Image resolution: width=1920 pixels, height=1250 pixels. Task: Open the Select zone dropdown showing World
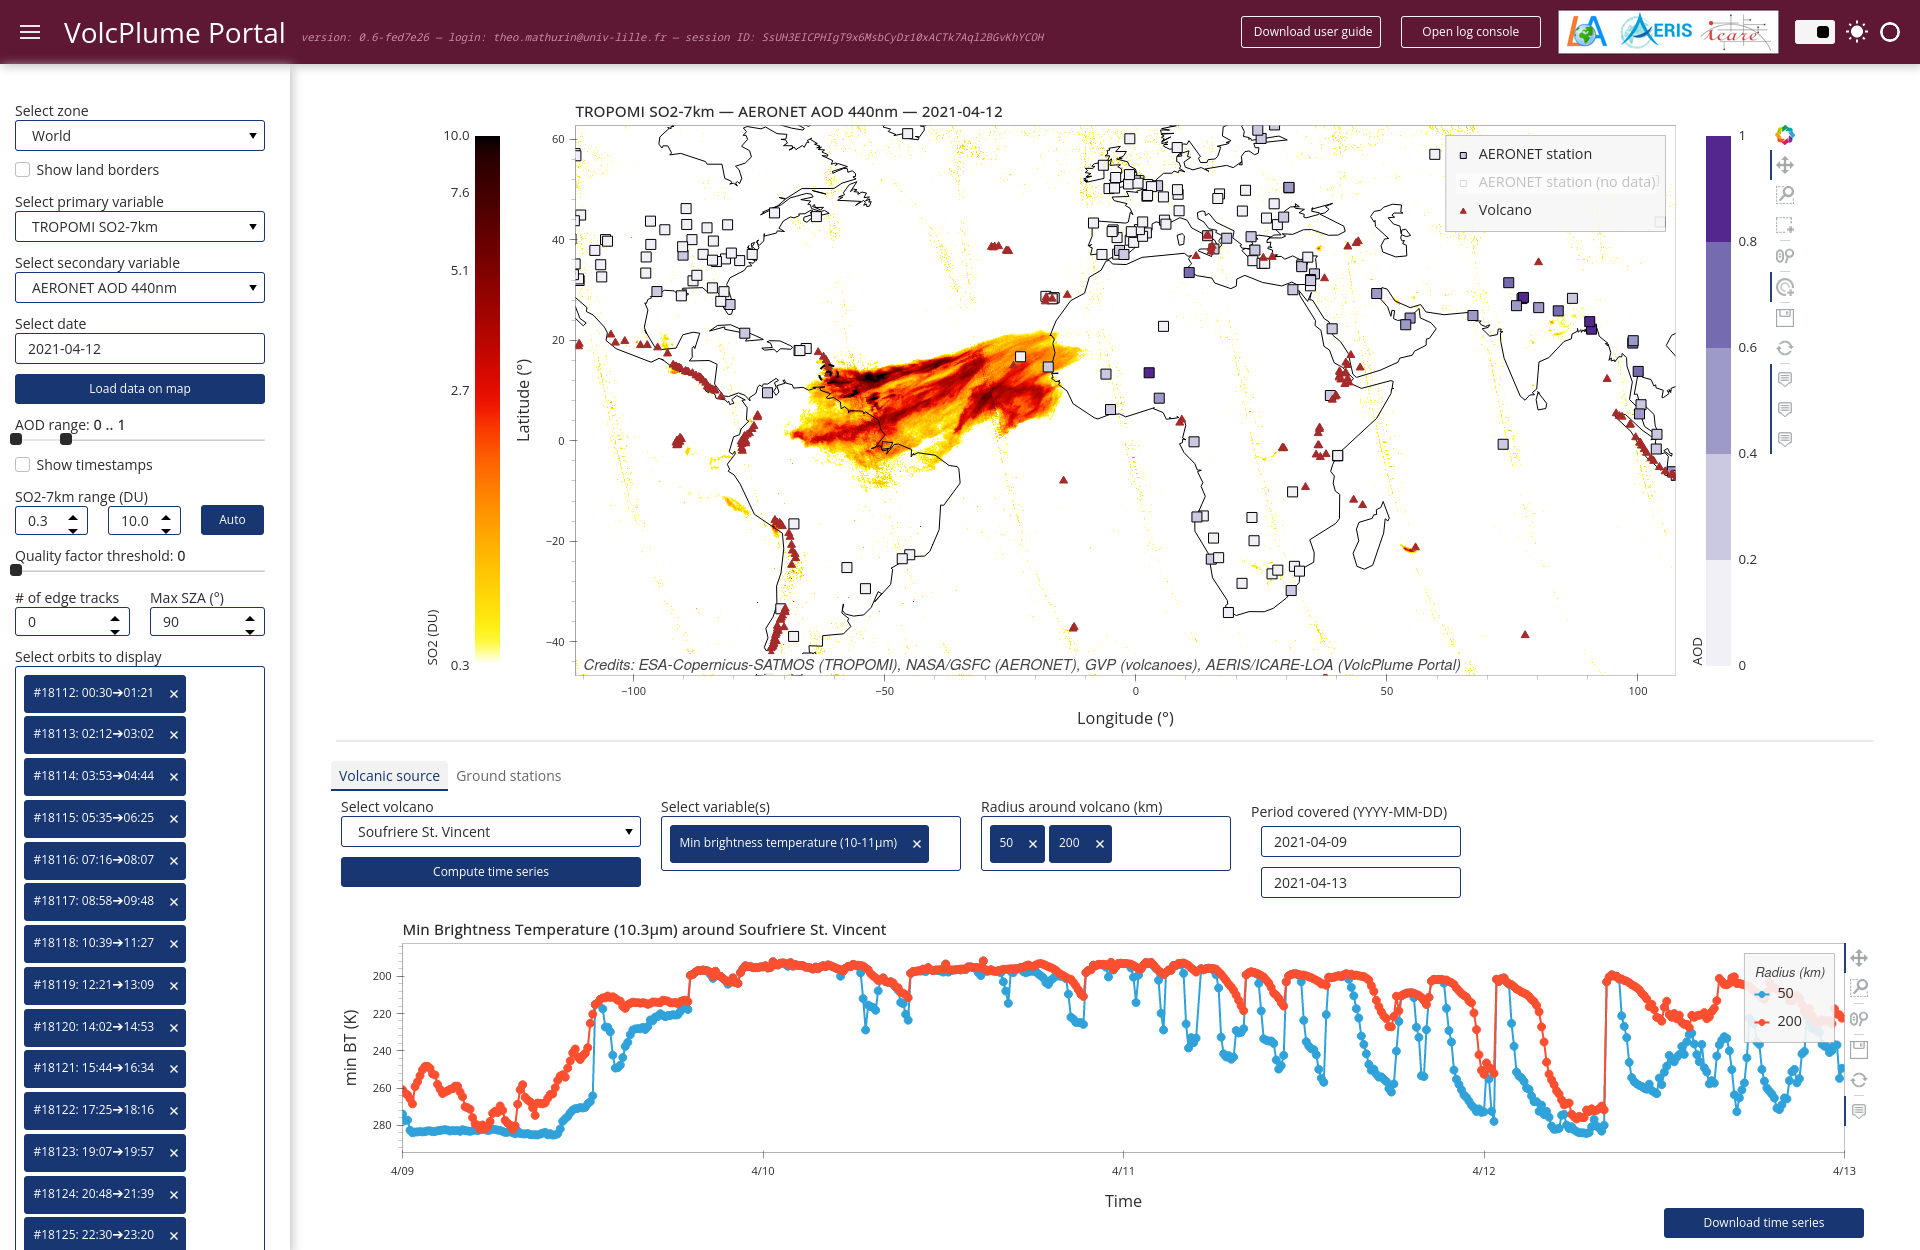[140, 136]
